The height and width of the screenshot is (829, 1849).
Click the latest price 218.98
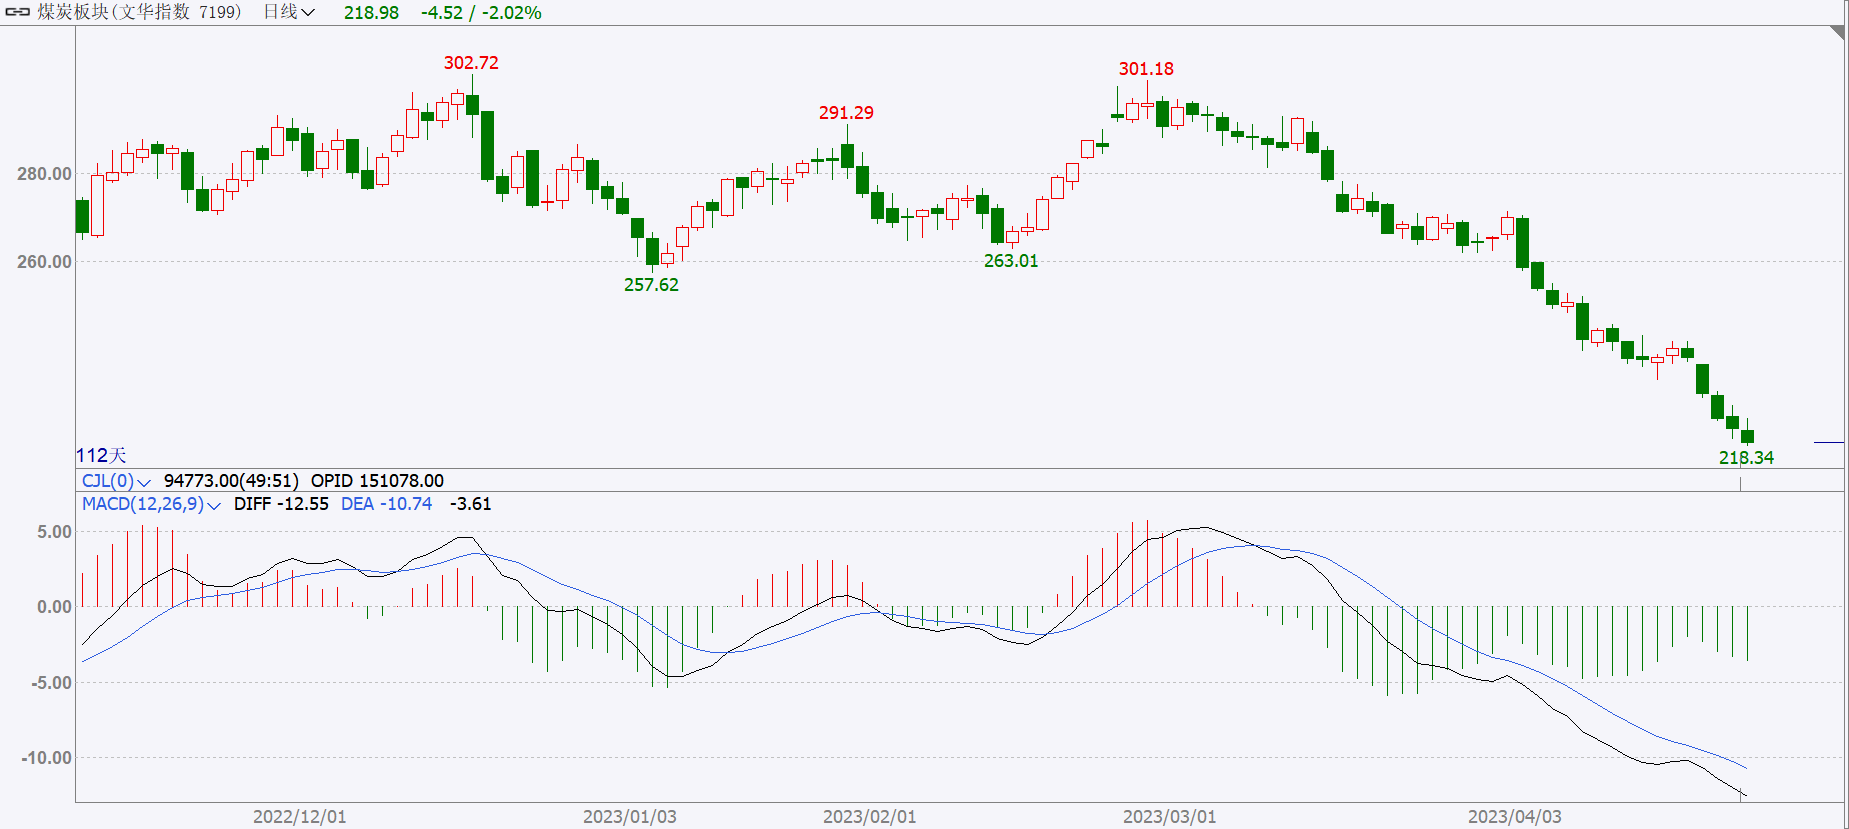pyautogui.click(x=371, y=13)
